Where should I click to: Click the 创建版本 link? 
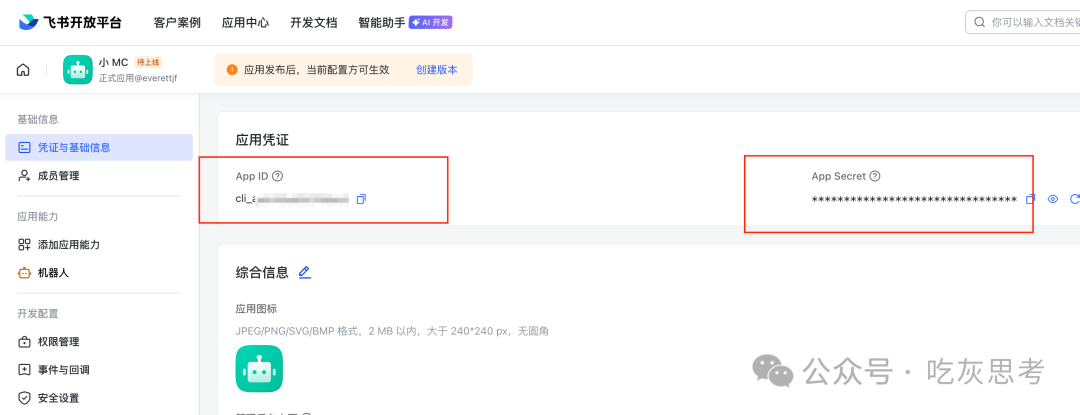[437, 70]
